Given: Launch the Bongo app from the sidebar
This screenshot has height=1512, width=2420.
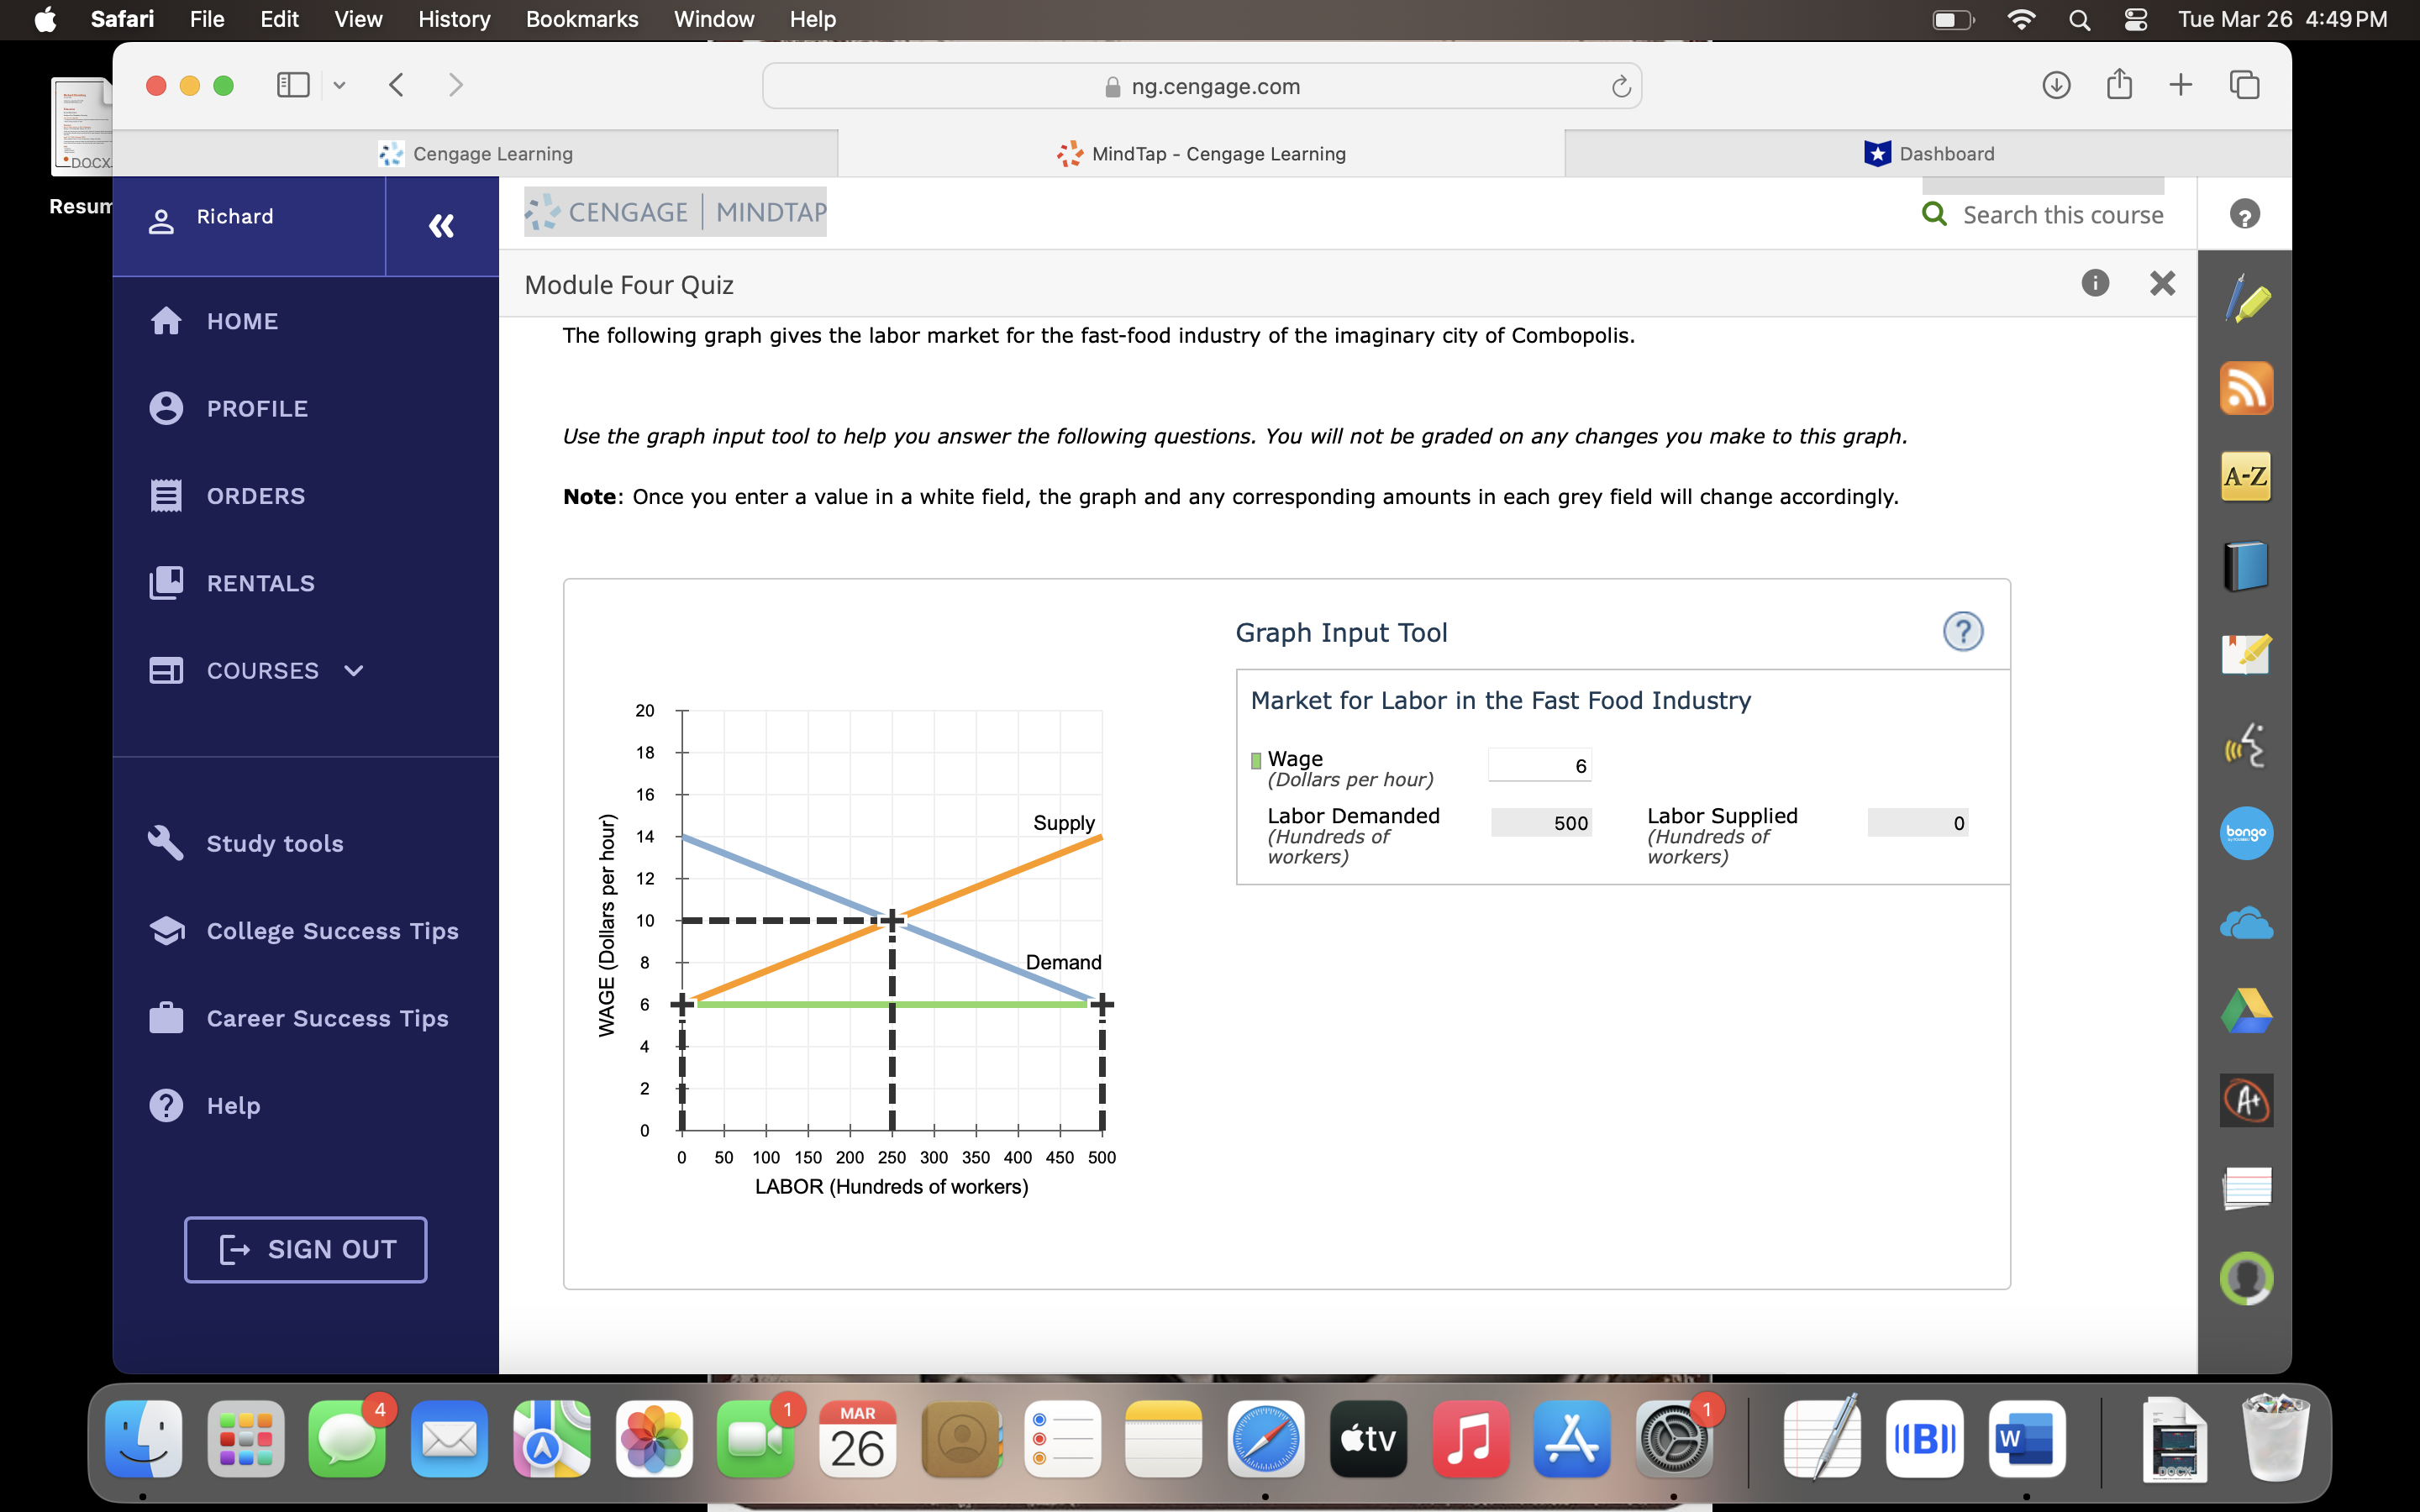Looking at the screenshot, I should [x=2247, y=833].
